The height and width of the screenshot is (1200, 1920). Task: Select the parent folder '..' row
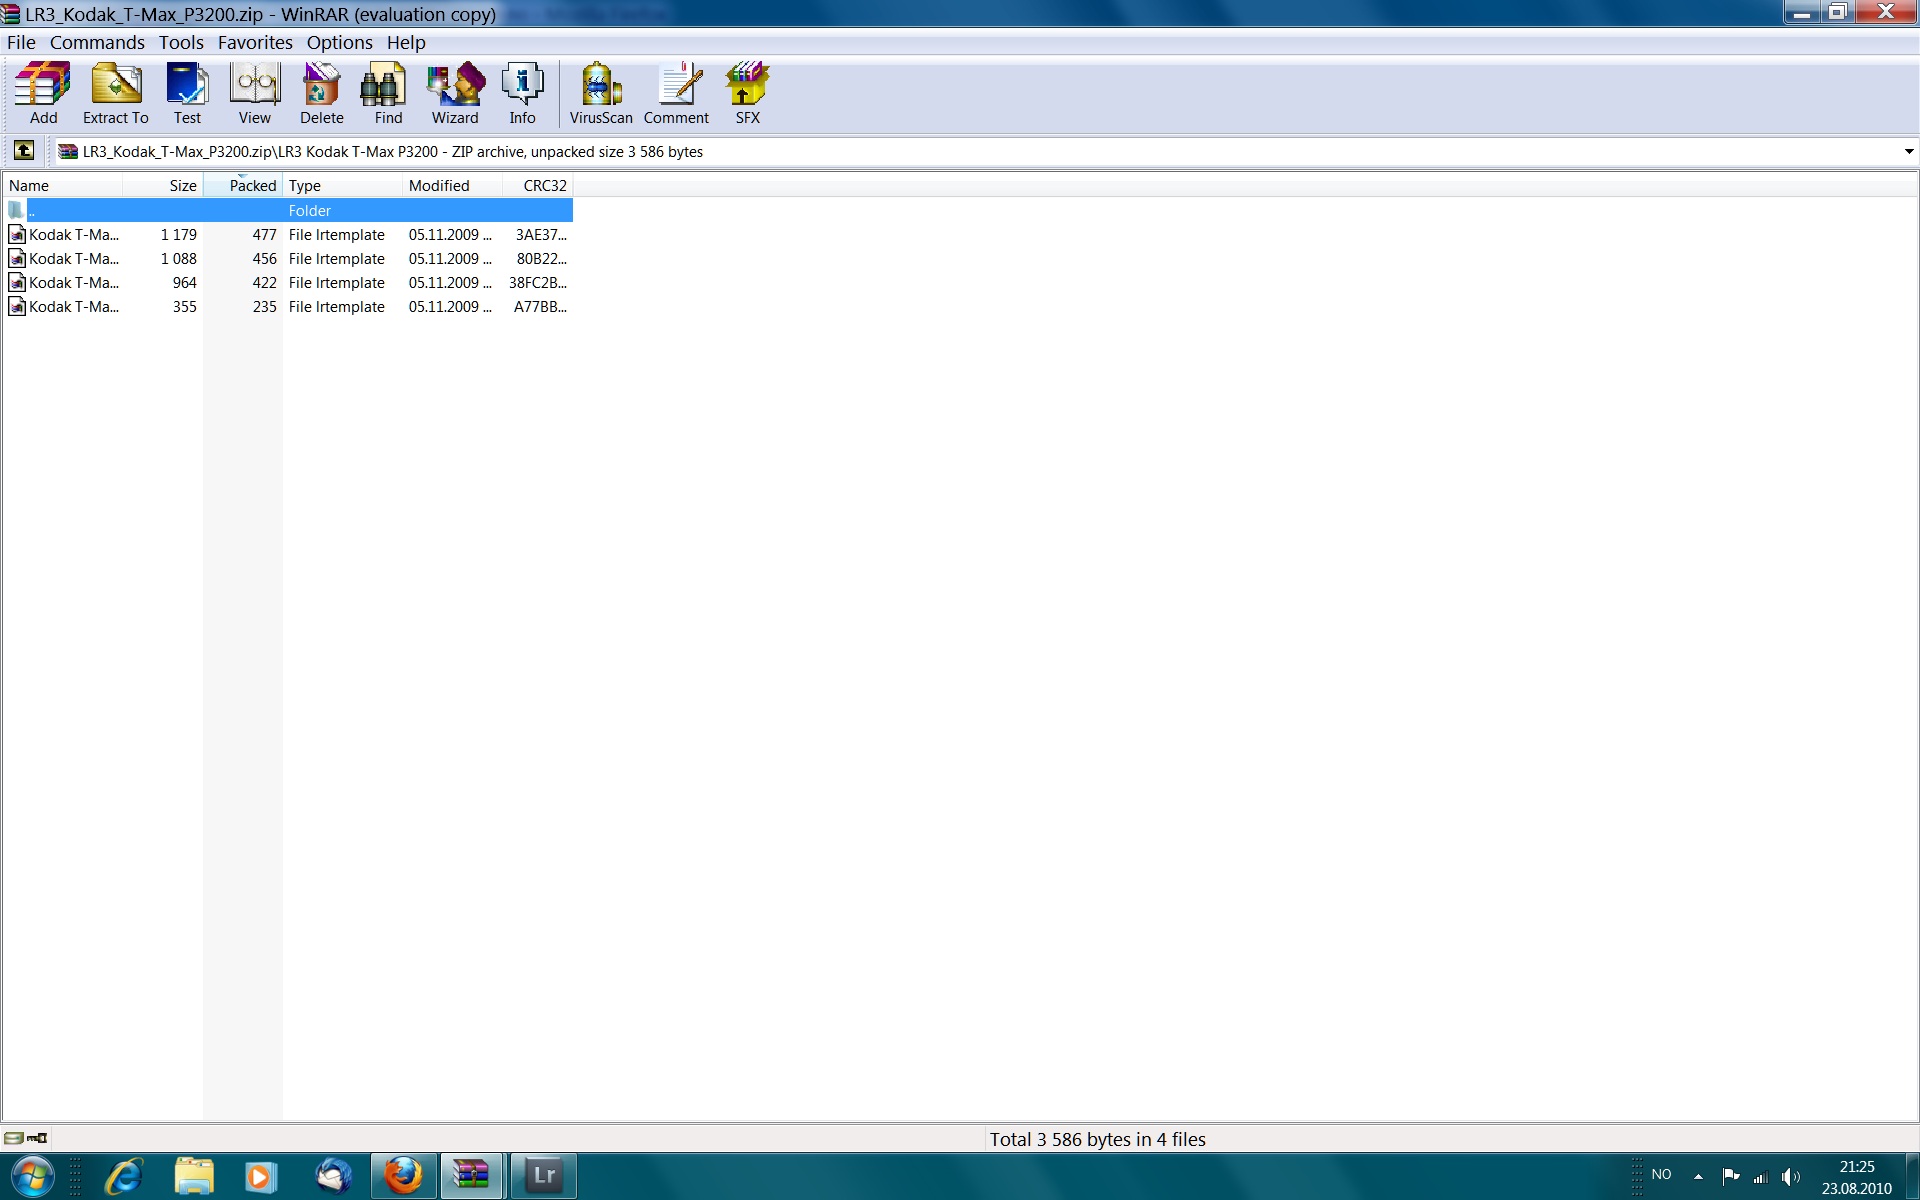tap(288, 210)
